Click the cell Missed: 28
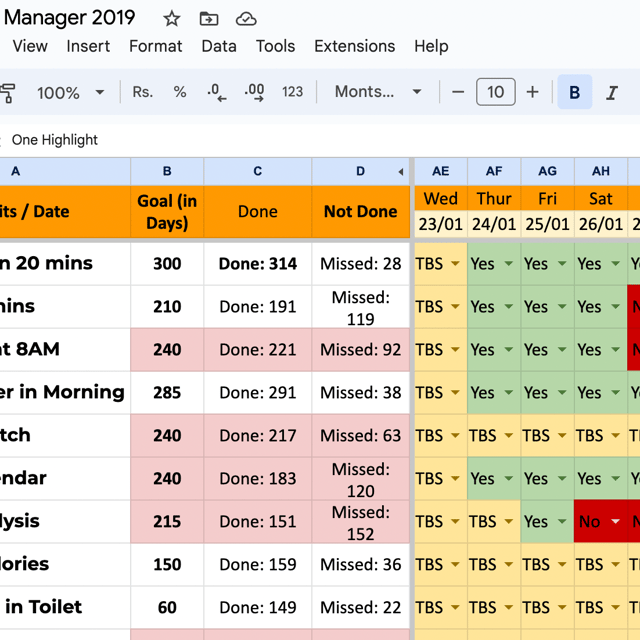The height and width of the screenshot is (640, 640). [x=360, y=264]
